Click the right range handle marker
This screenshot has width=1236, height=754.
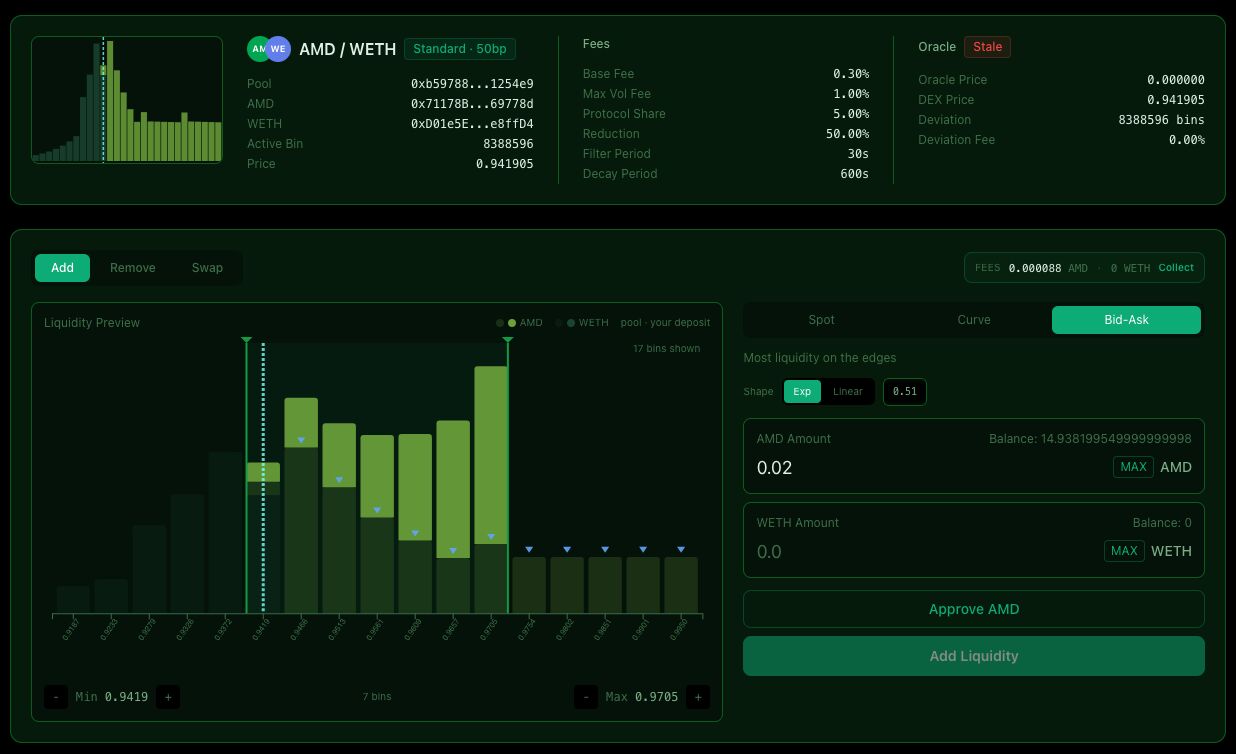(508, 341)
